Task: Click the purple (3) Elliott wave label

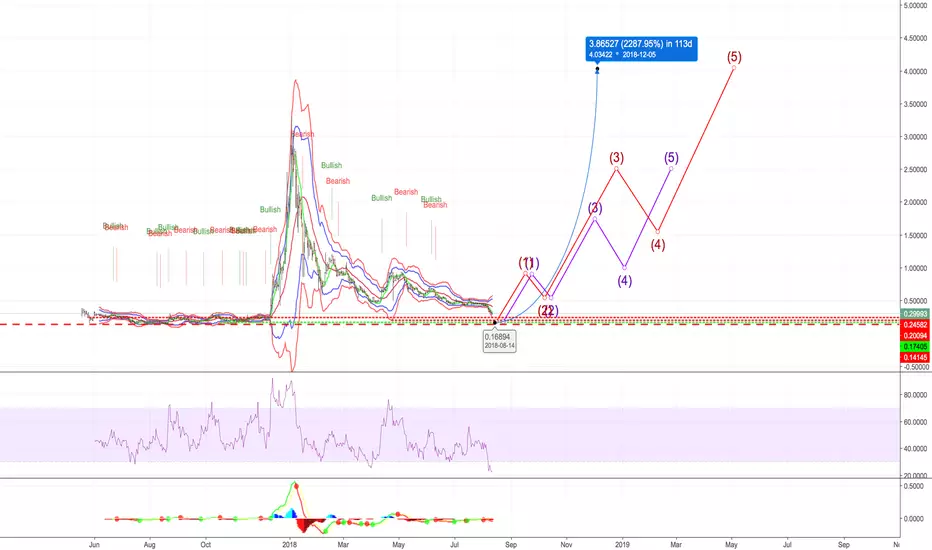Action: (x=595, y=208)
